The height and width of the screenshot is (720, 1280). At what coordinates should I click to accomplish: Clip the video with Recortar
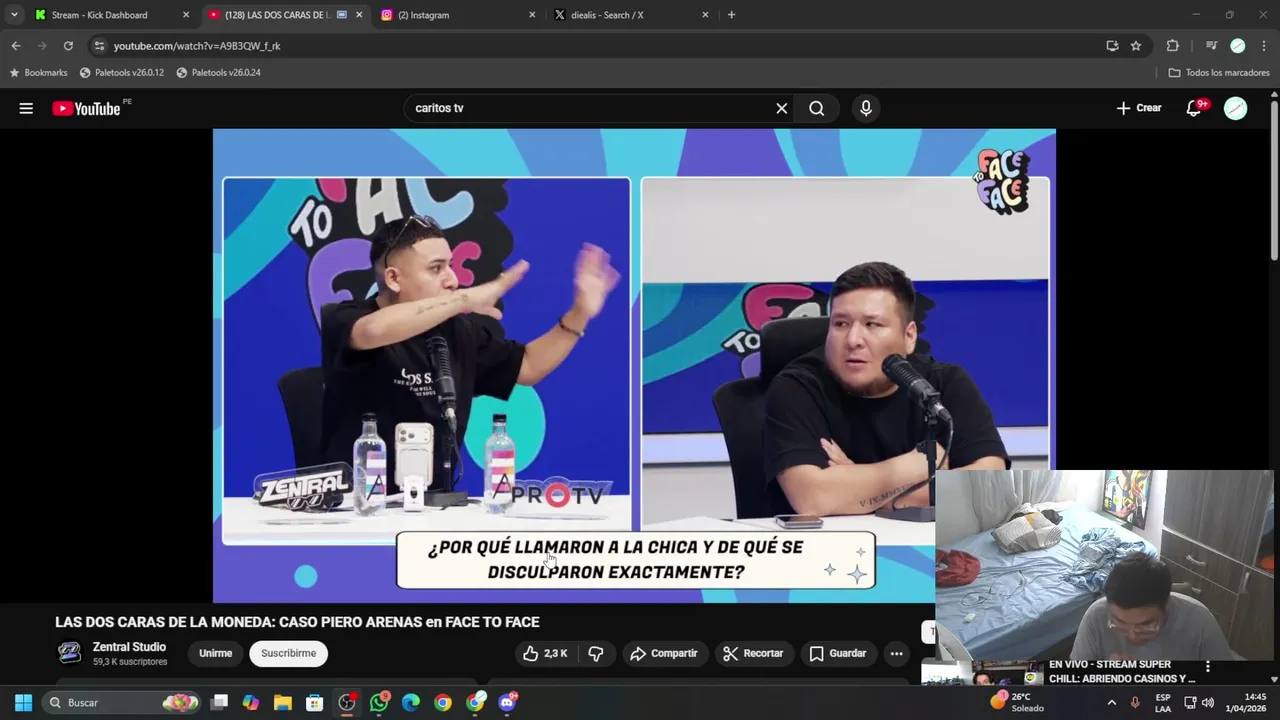753,653
